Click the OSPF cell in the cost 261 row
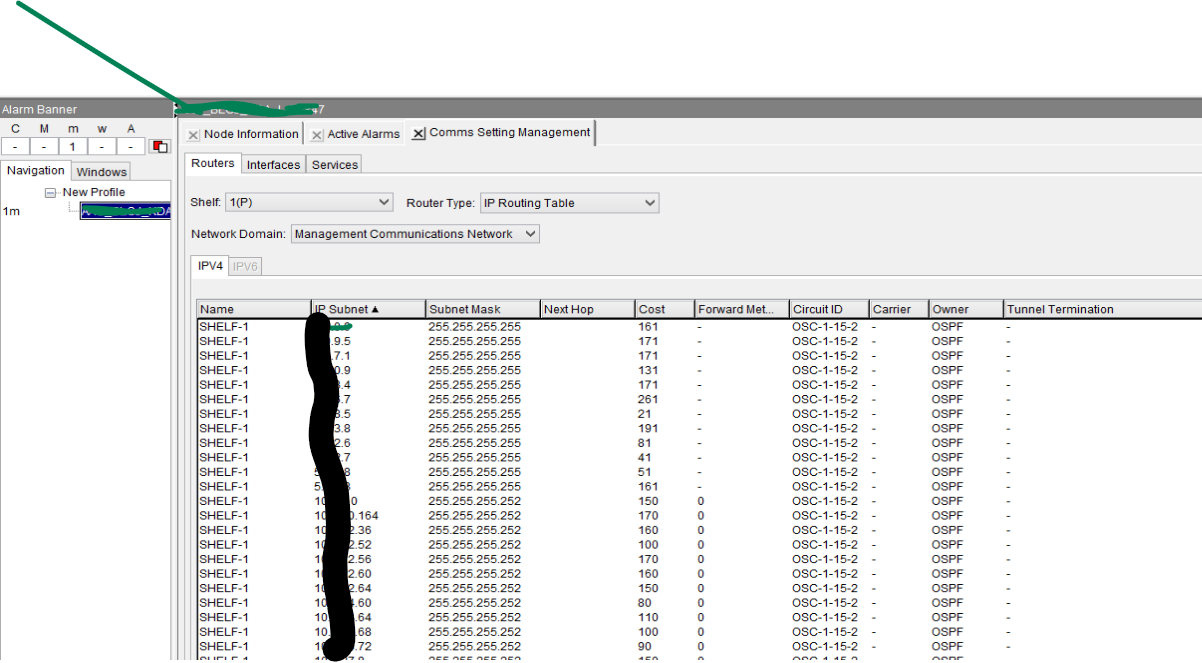Viewport: 1202px width, 663px height. 947,399
